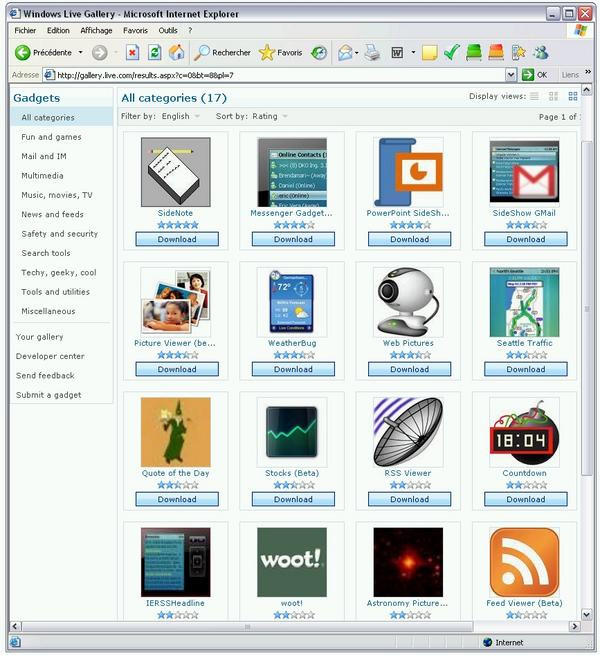Expand the address bar URL dropdown

(x=511, y=75)
